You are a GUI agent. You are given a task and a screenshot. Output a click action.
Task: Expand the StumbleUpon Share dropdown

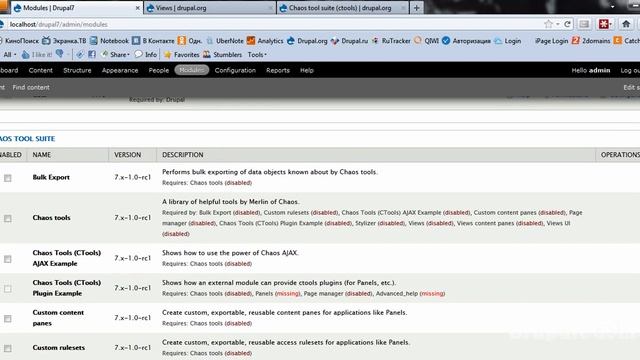tap(116, 54)
